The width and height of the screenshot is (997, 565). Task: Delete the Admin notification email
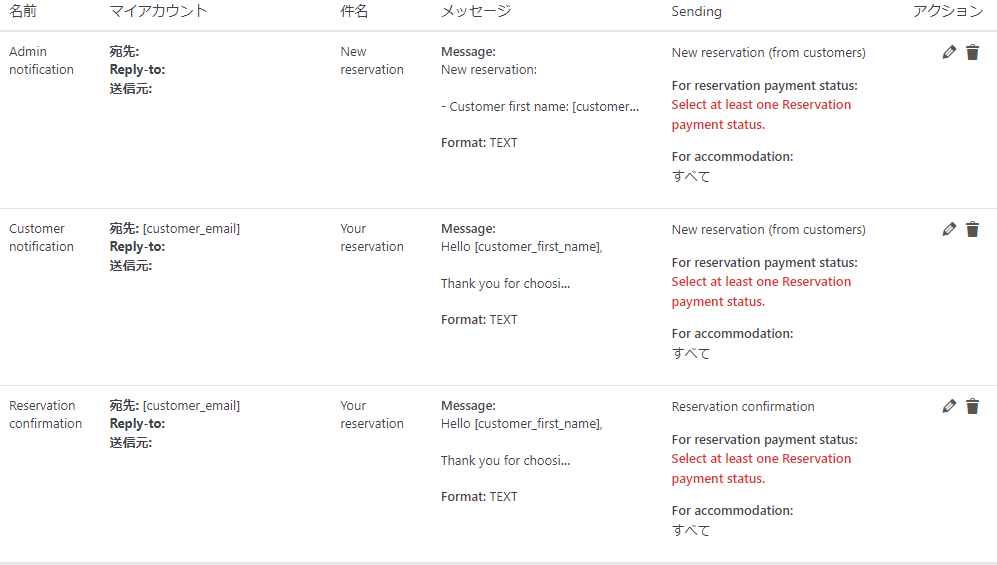[x=972, y=53]
